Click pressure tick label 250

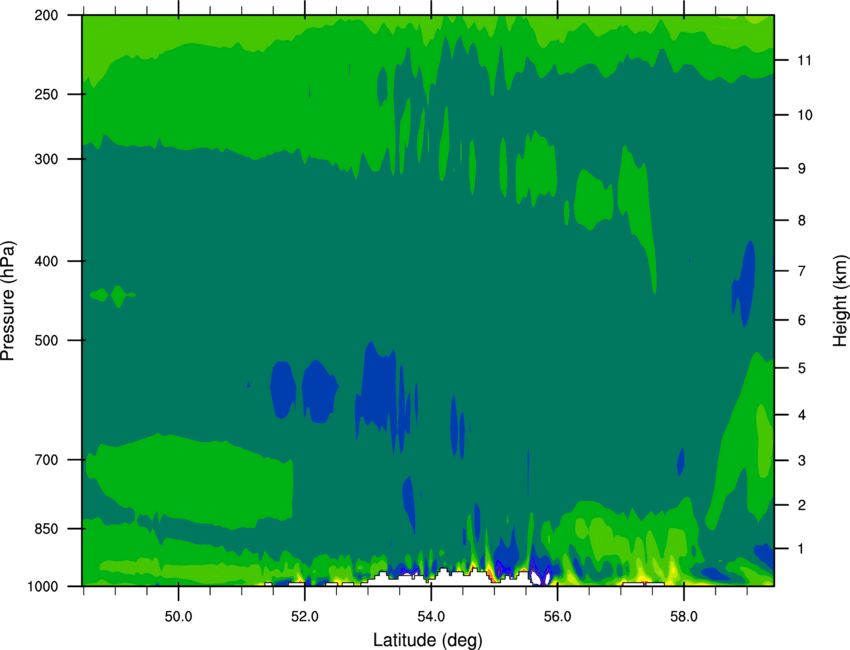point(46,94)
